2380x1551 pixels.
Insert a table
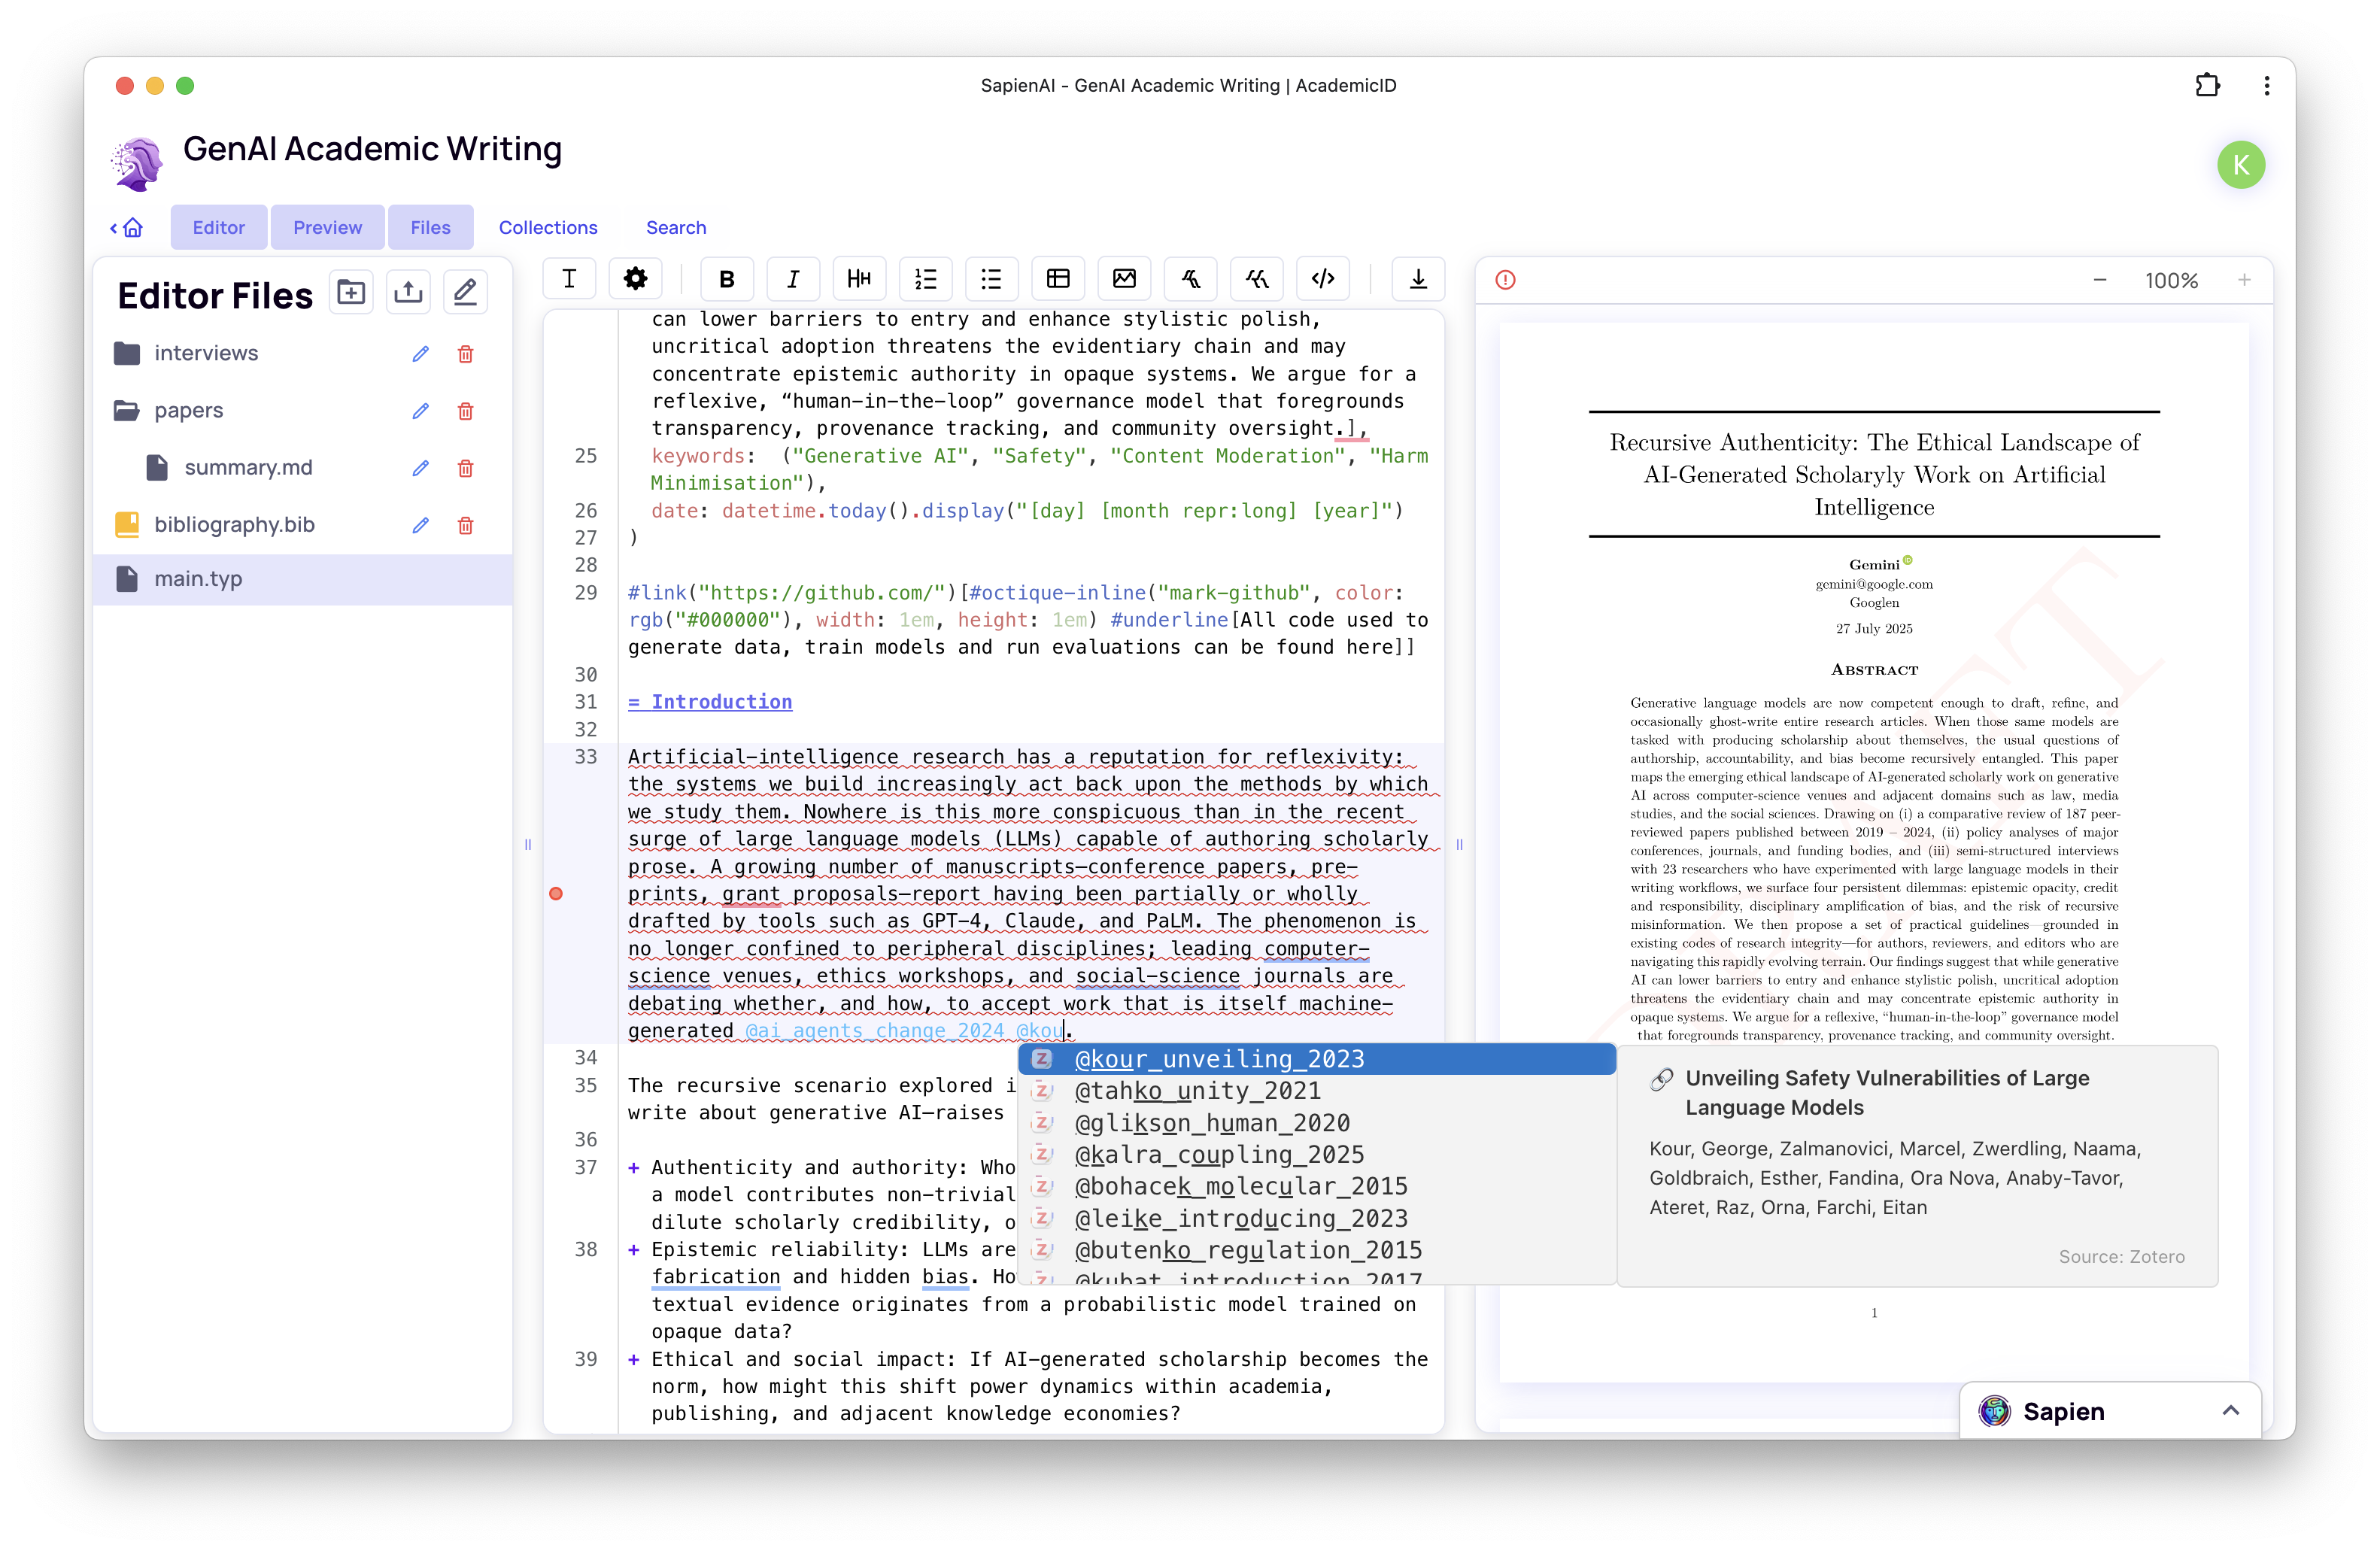[1058, 279]
